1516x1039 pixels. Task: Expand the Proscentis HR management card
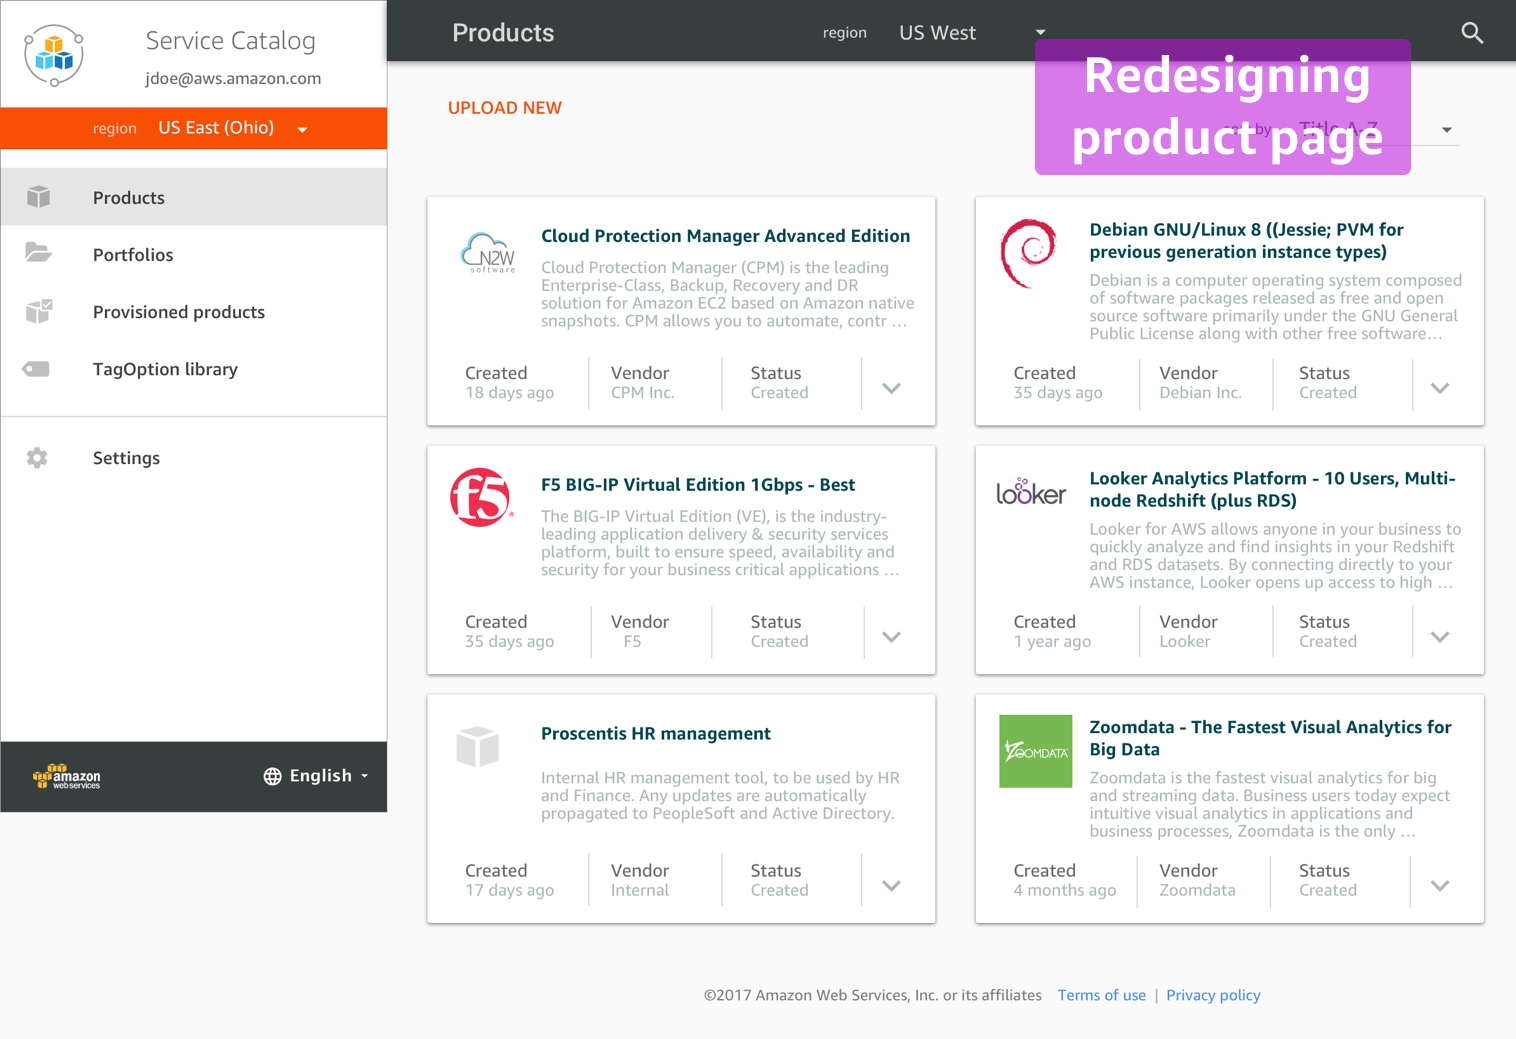pyautogui.click(x=892, y=886)
